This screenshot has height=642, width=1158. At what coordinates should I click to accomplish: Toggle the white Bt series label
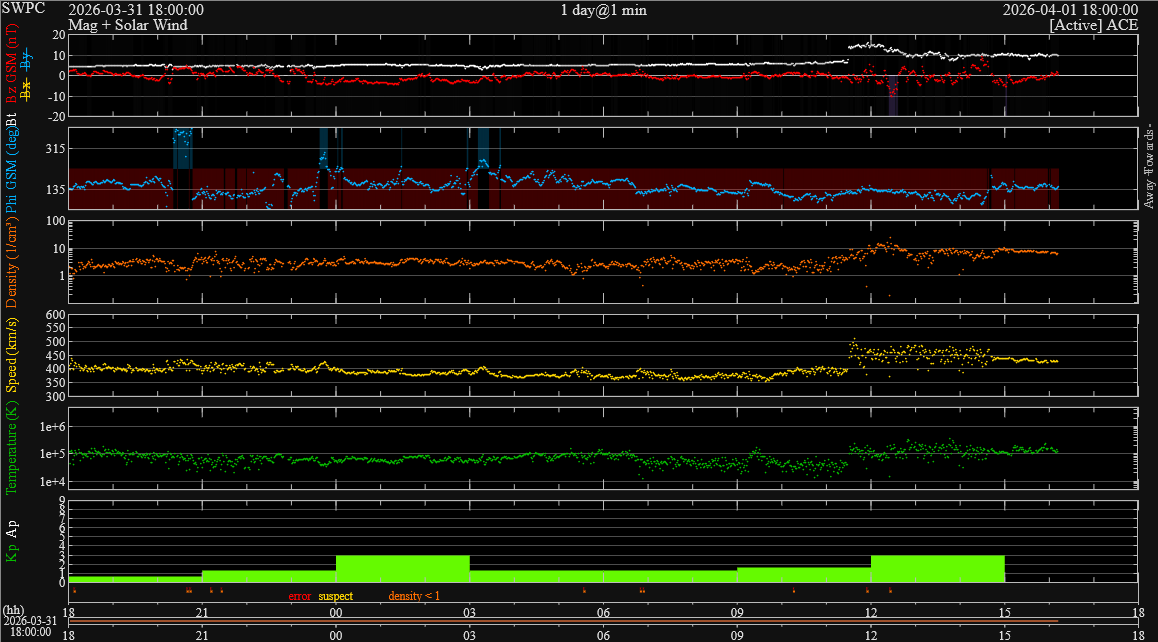click(12, 122)
